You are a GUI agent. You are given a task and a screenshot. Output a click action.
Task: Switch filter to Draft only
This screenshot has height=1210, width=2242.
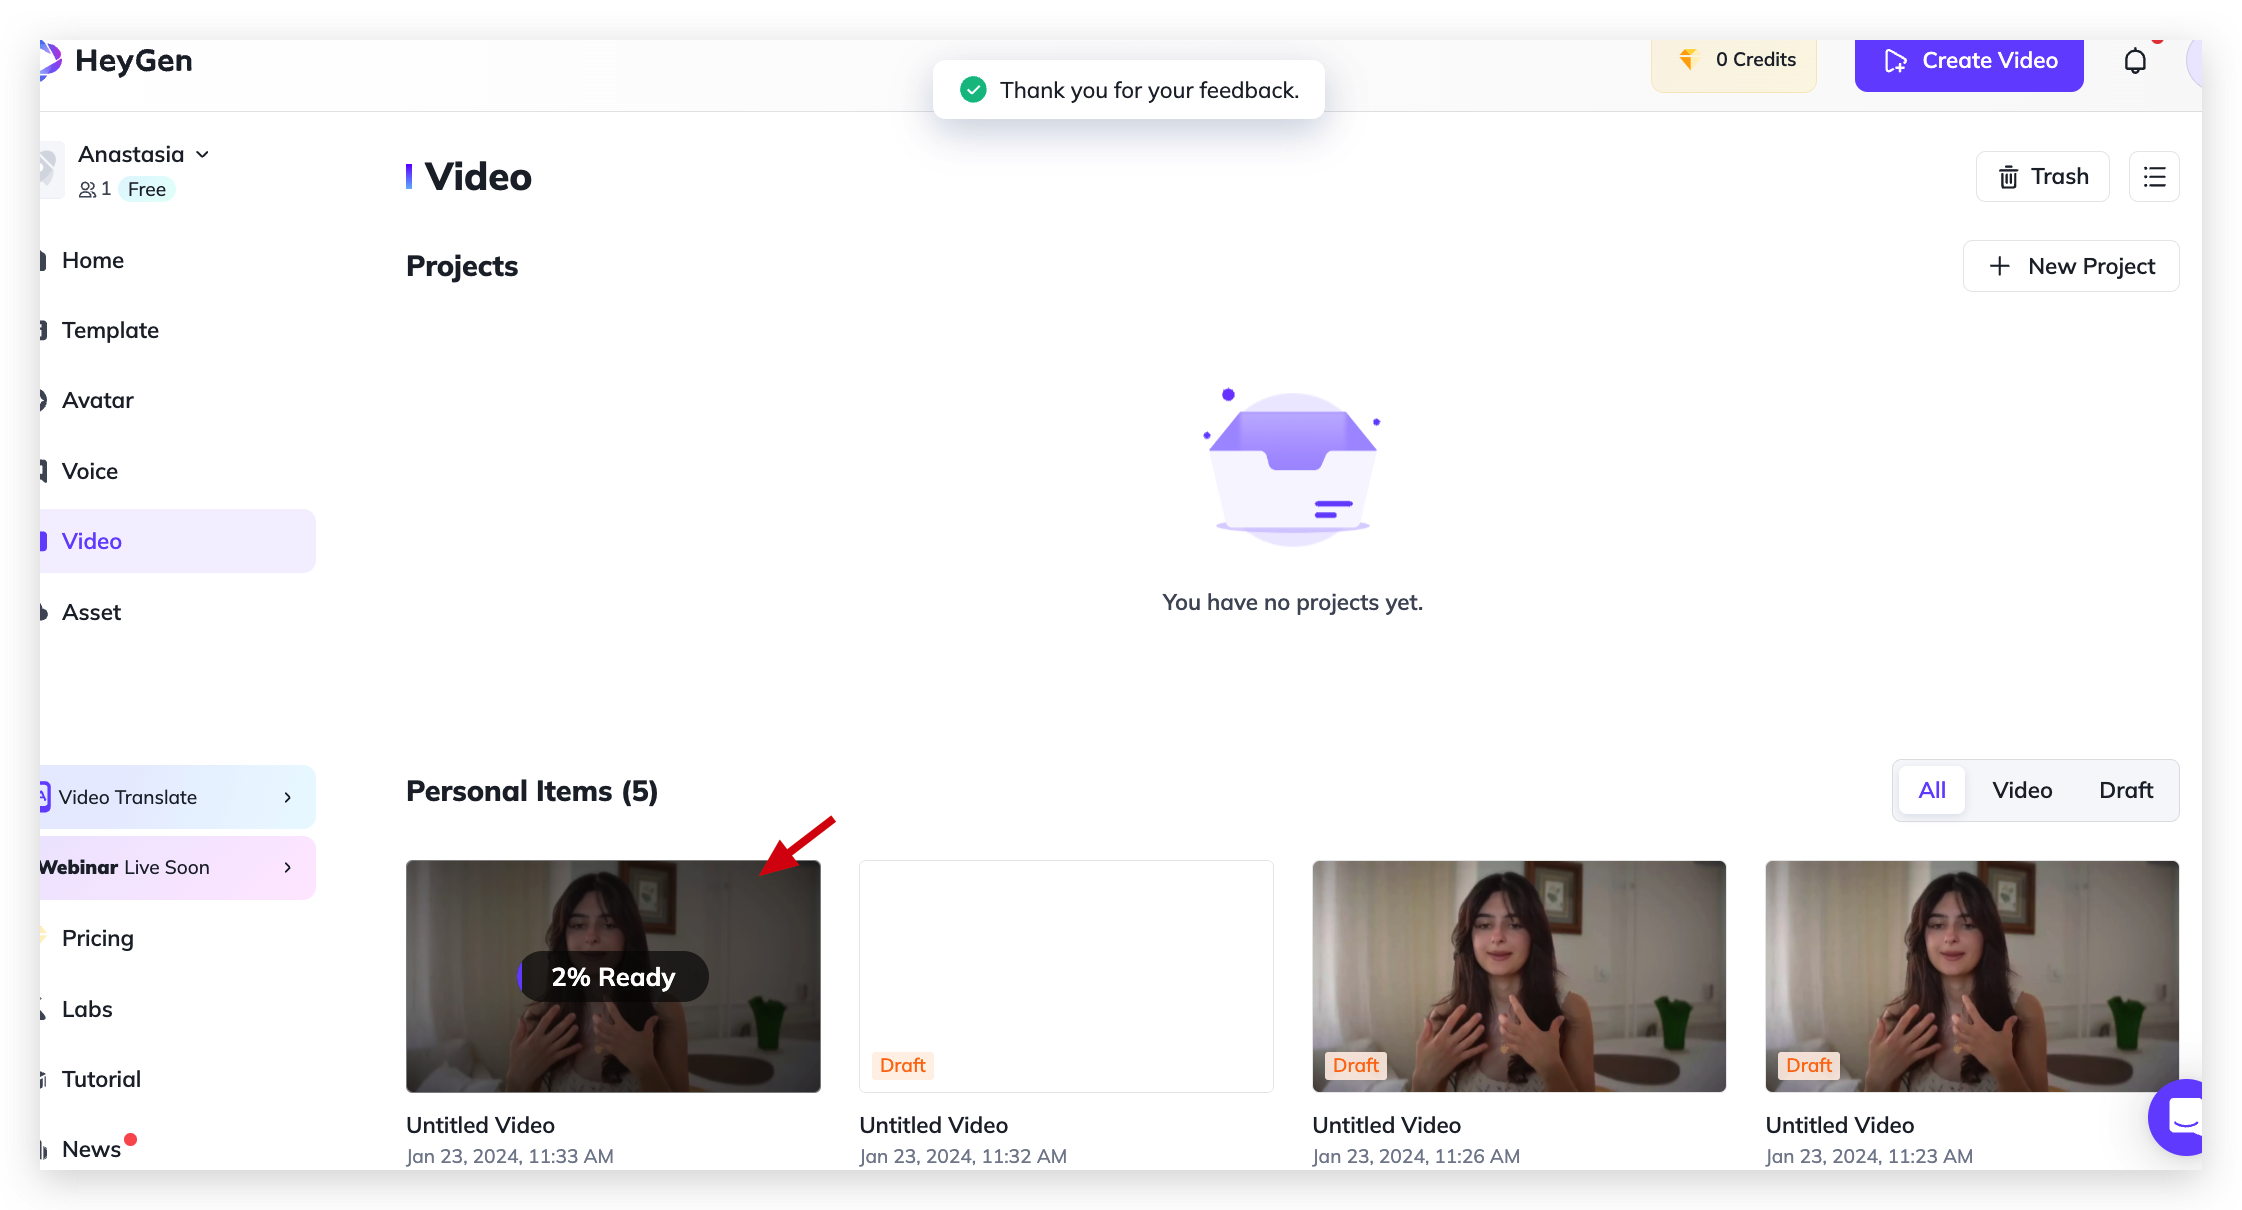point(2125,790)
